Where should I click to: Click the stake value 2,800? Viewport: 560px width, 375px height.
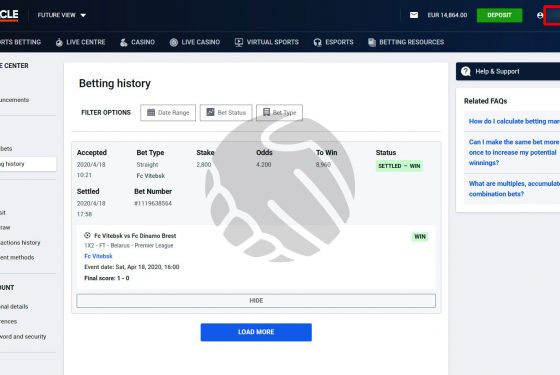point(204,165)
